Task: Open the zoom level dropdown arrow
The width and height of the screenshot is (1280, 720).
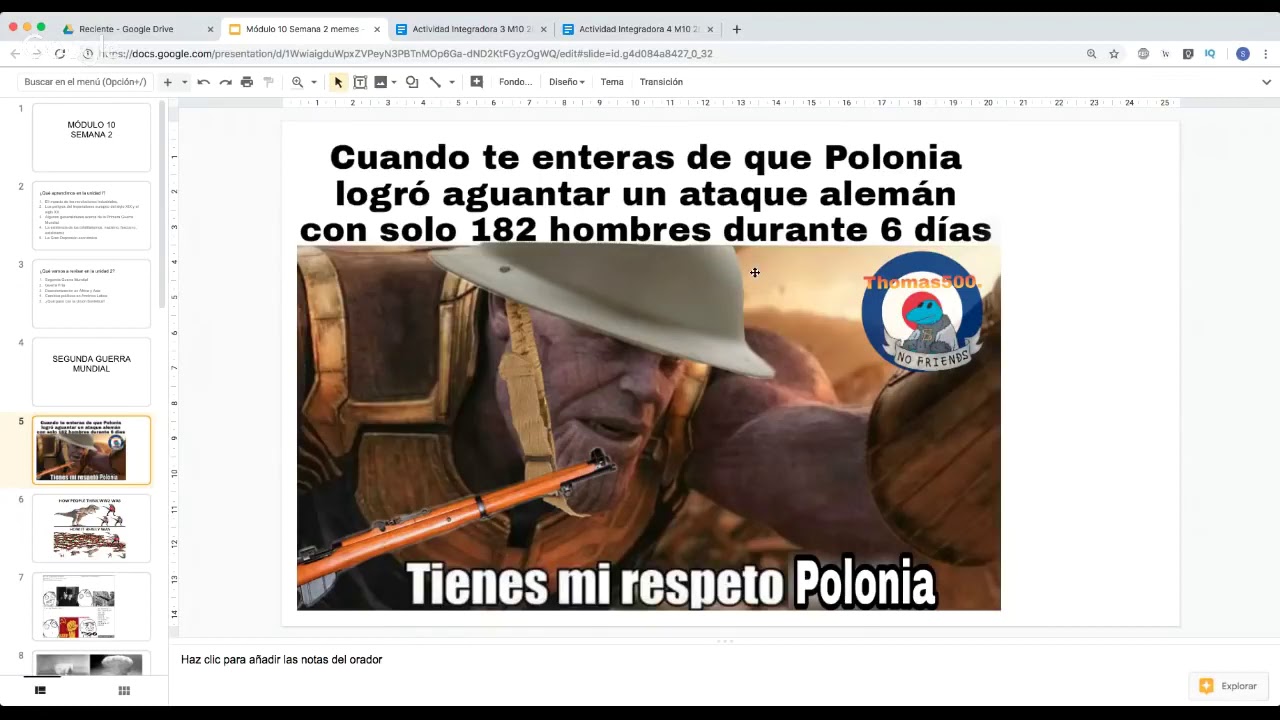Action: click(314, 82)
